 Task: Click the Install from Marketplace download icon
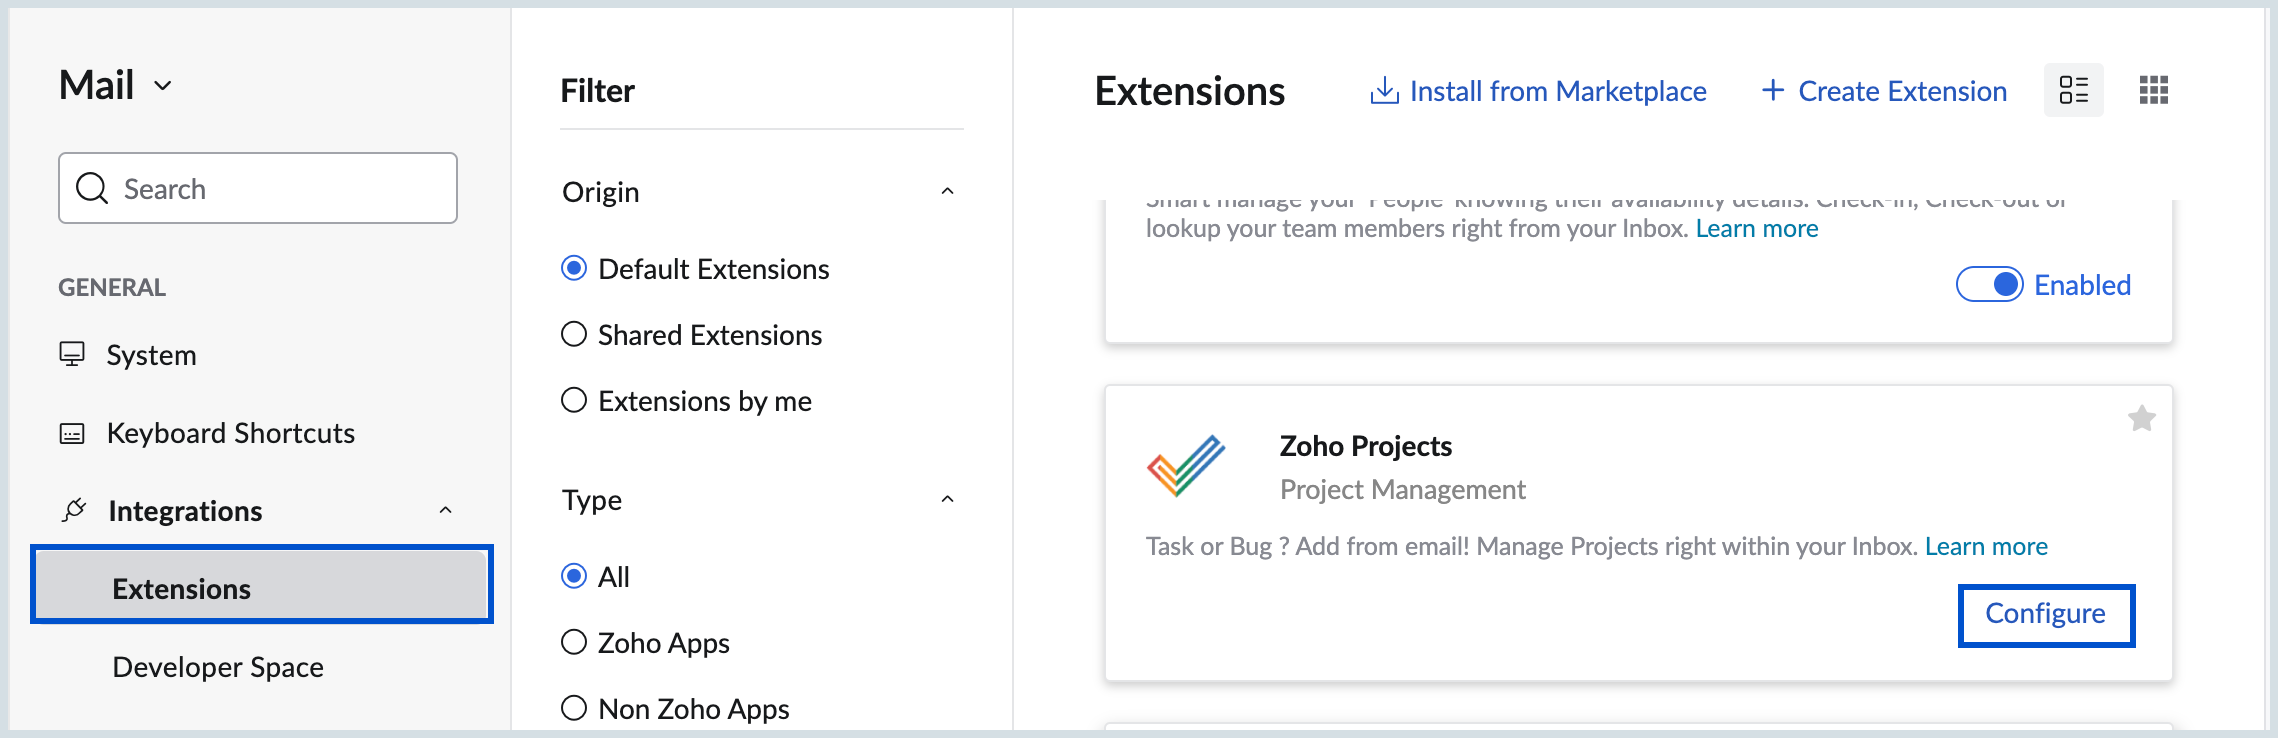click(1384, 91)
